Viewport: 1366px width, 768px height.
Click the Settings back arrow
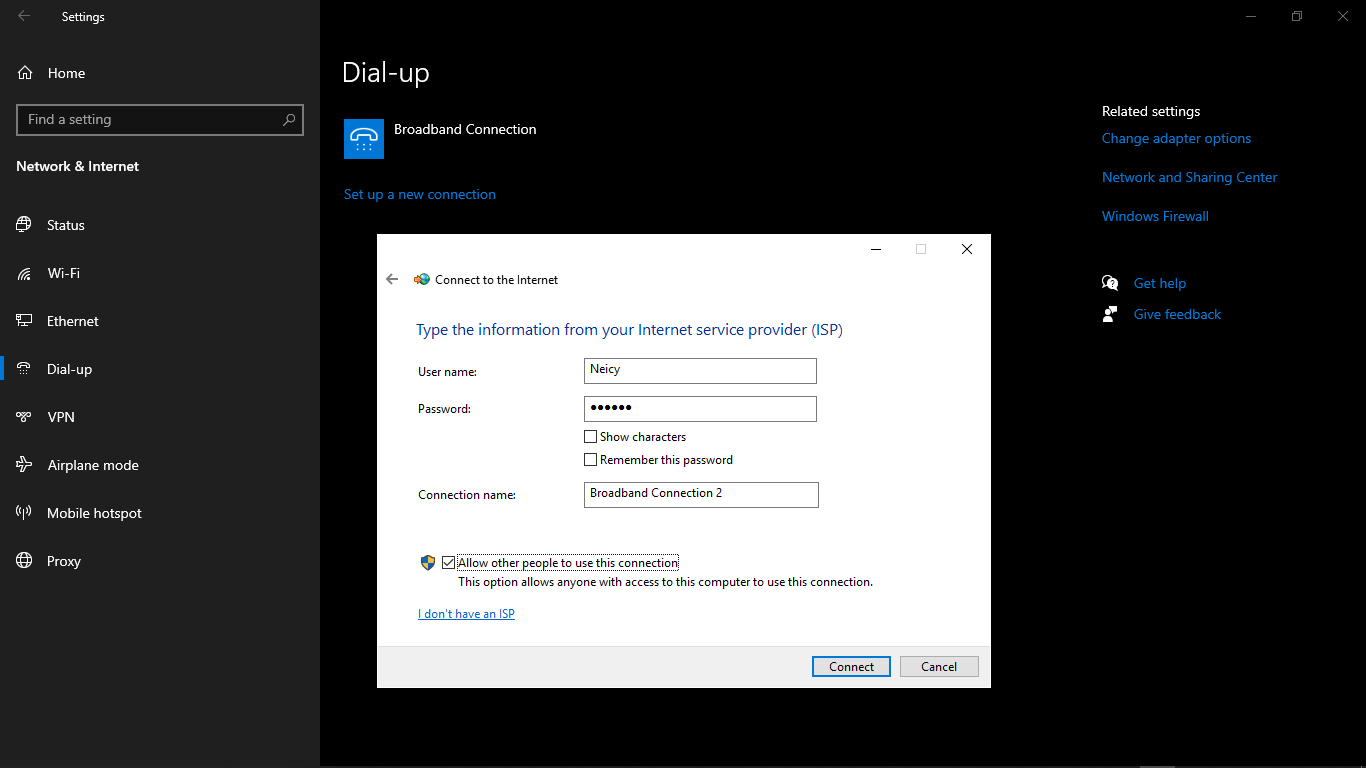point(24,16)
